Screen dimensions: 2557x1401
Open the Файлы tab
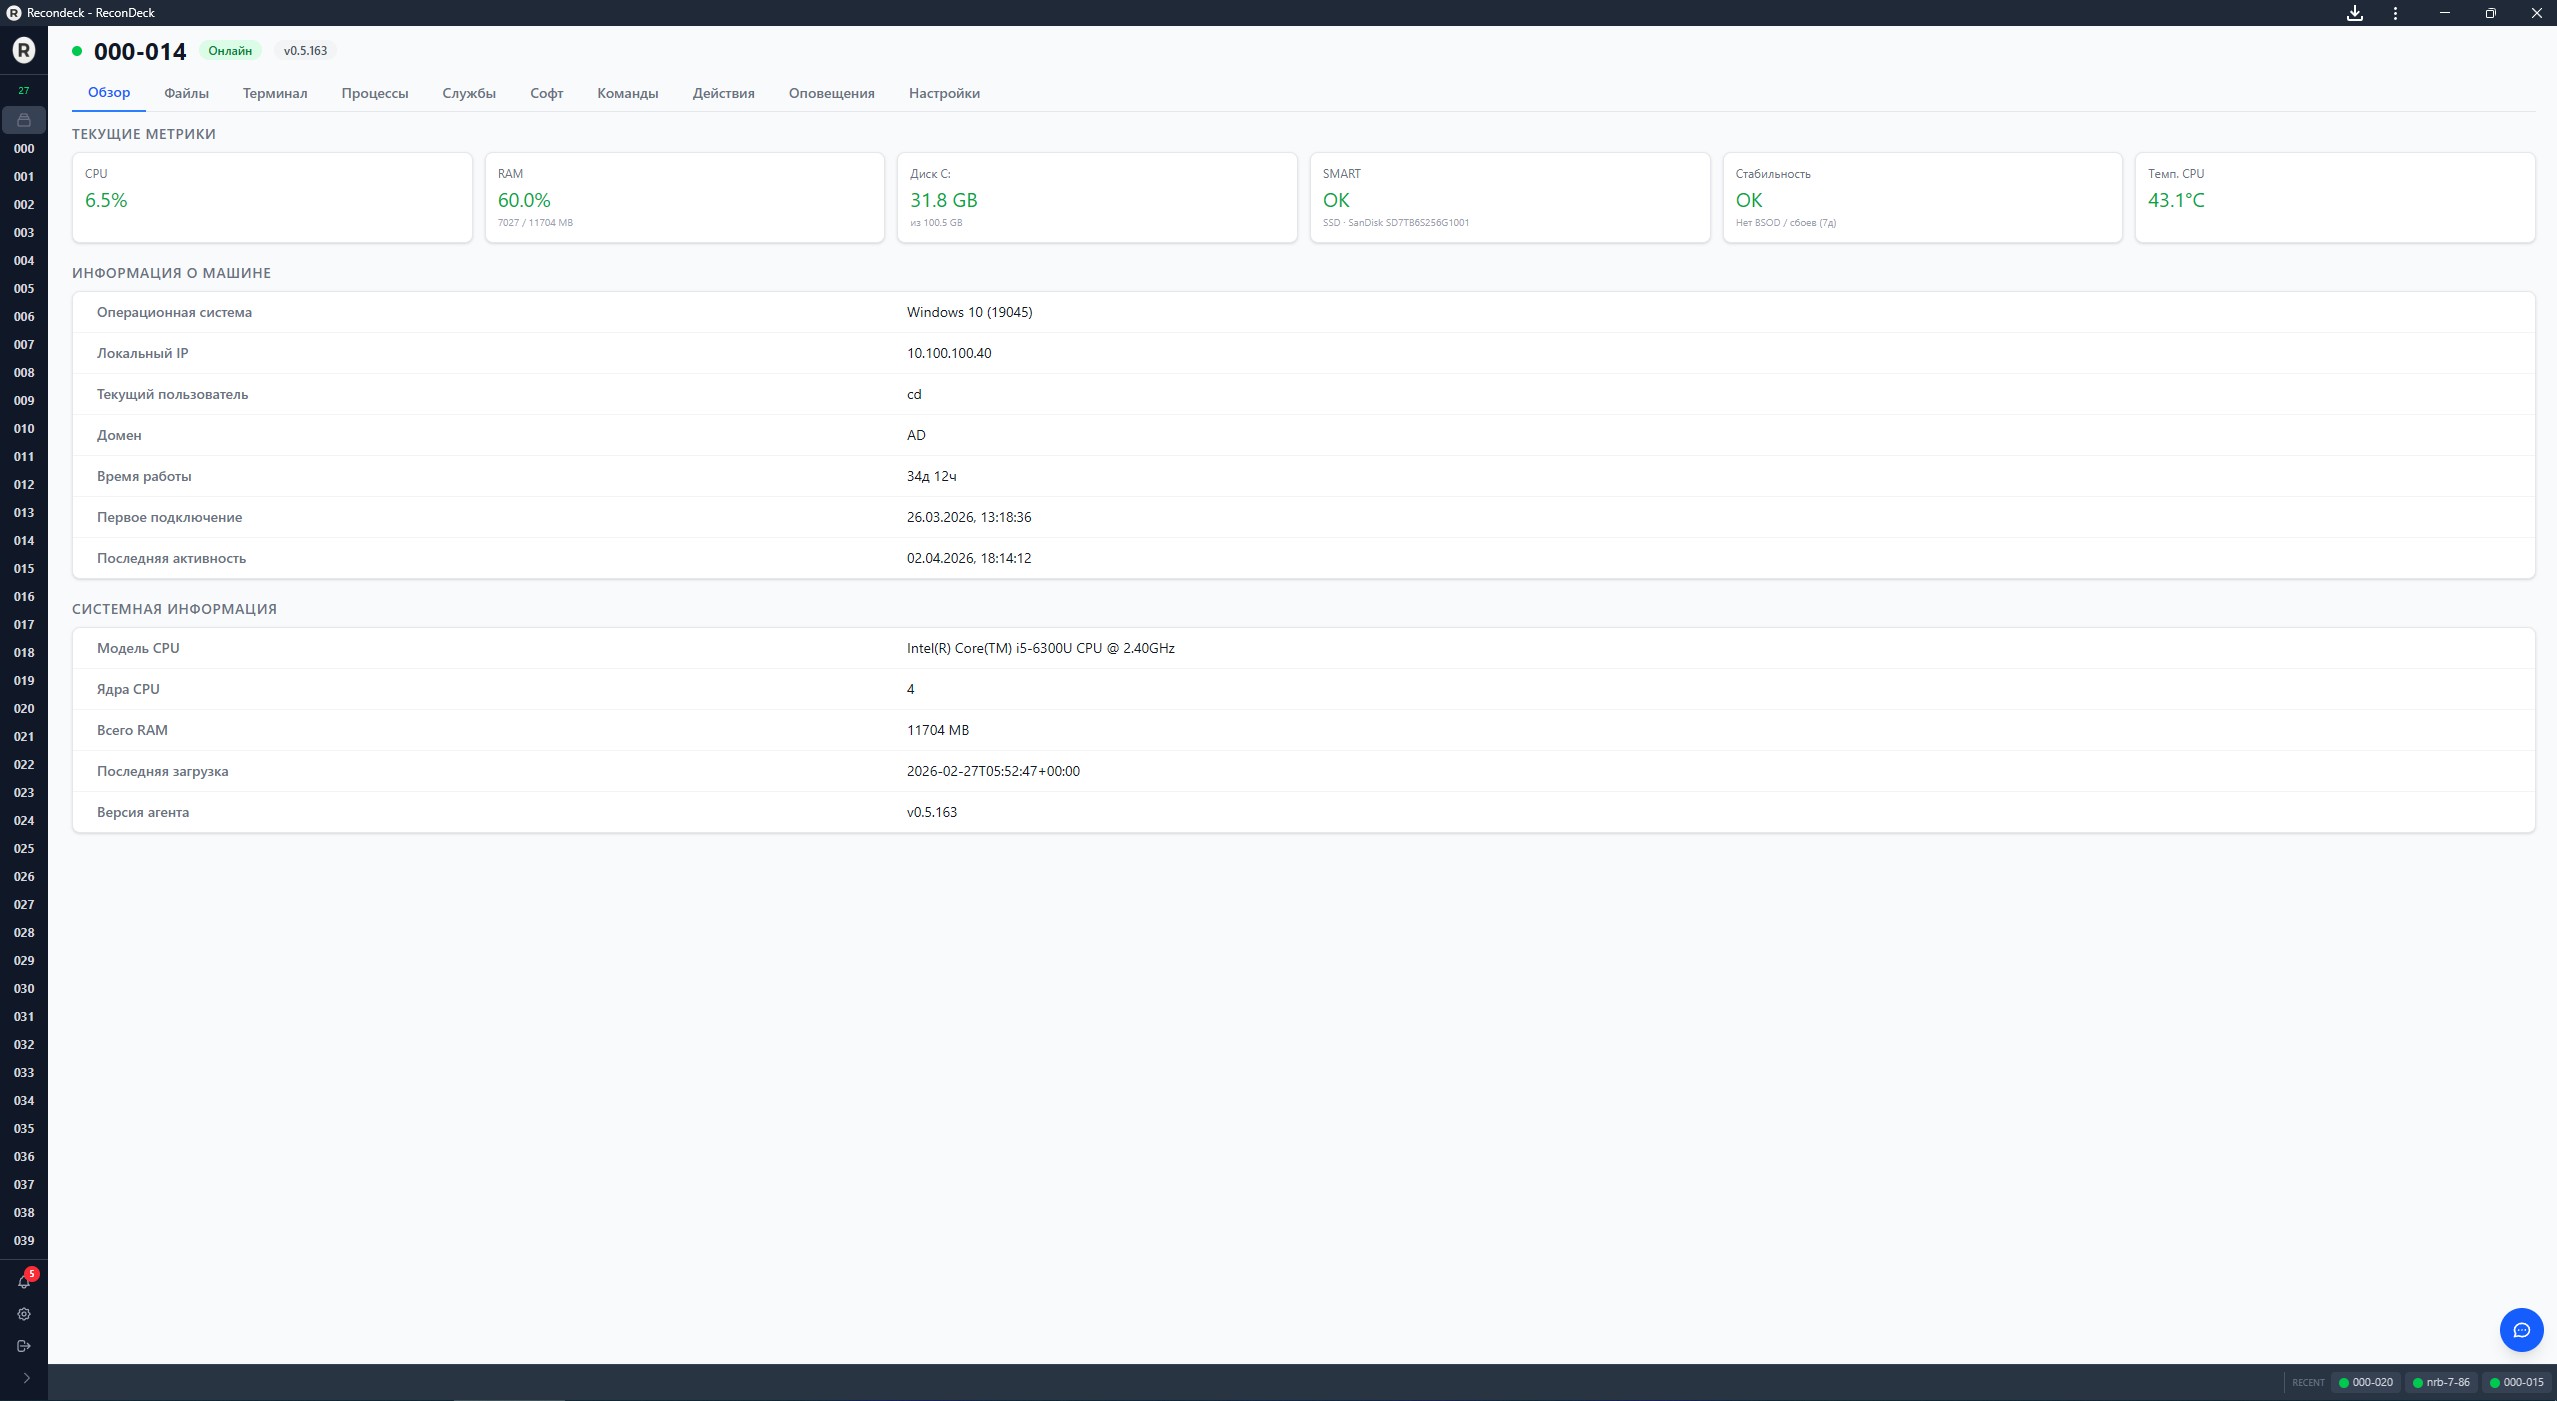(186, 93)
